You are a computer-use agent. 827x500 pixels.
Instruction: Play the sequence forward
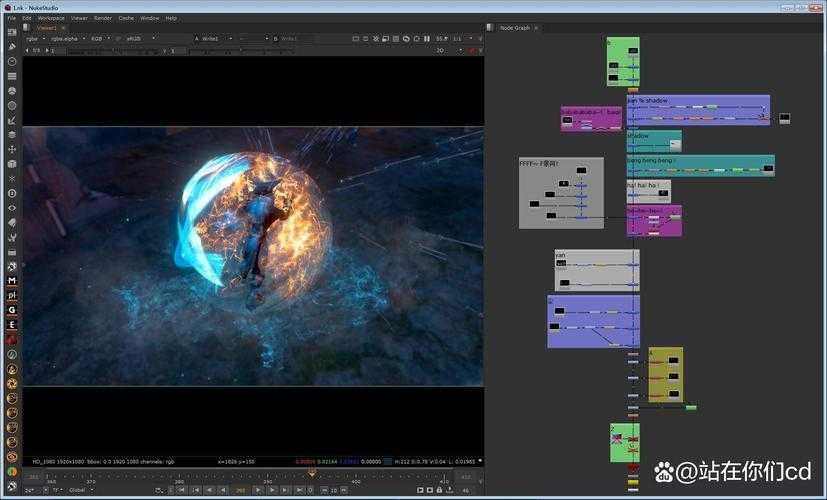click(x=258, y=490)
